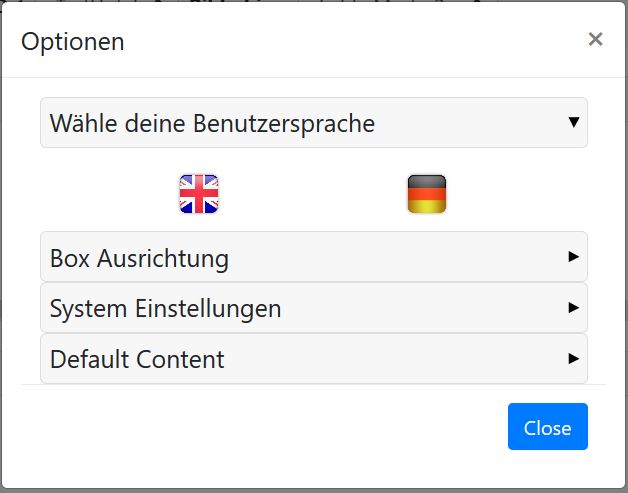Switch interface language to Deutsch via flag
The image size is (628, 493).
click(427, 194)
